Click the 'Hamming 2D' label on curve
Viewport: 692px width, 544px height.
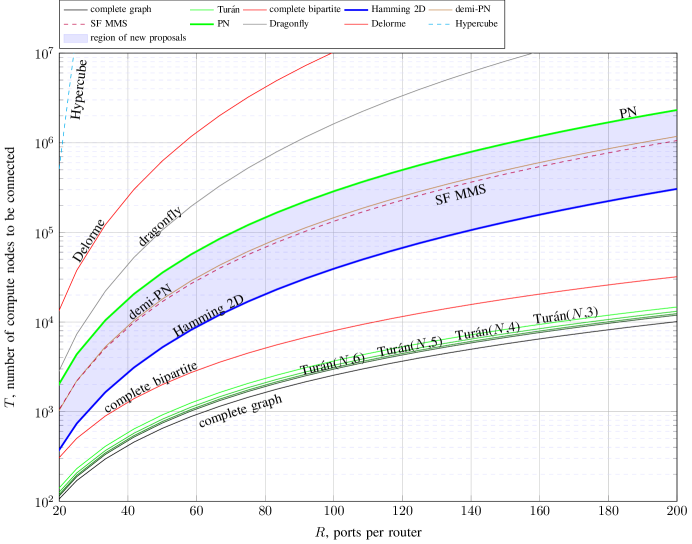pyautogui.click(x=208, y=316)
